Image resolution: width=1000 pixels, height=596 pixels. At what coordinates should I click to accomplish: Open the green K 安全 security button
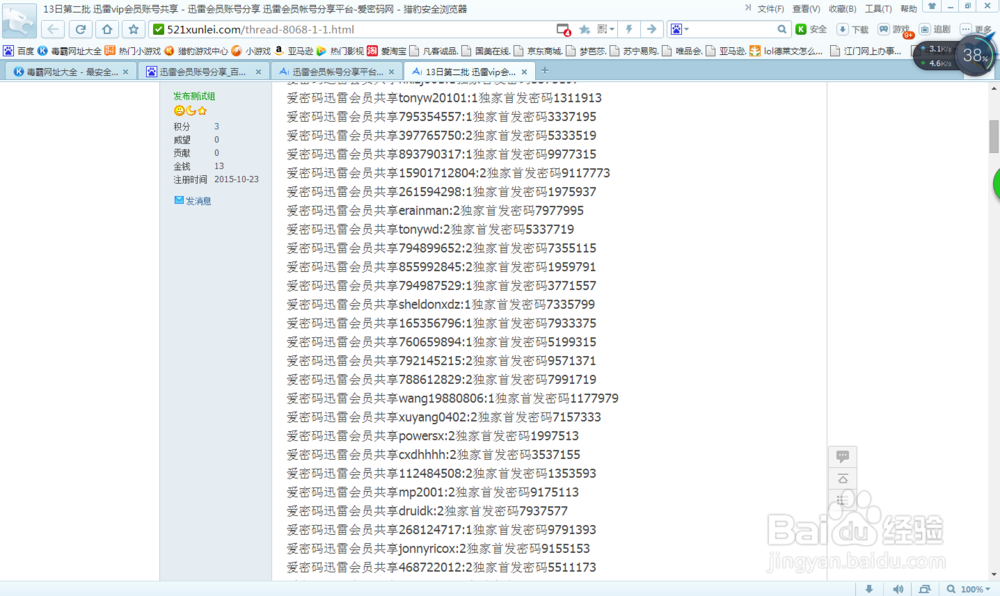click(811, 29)
